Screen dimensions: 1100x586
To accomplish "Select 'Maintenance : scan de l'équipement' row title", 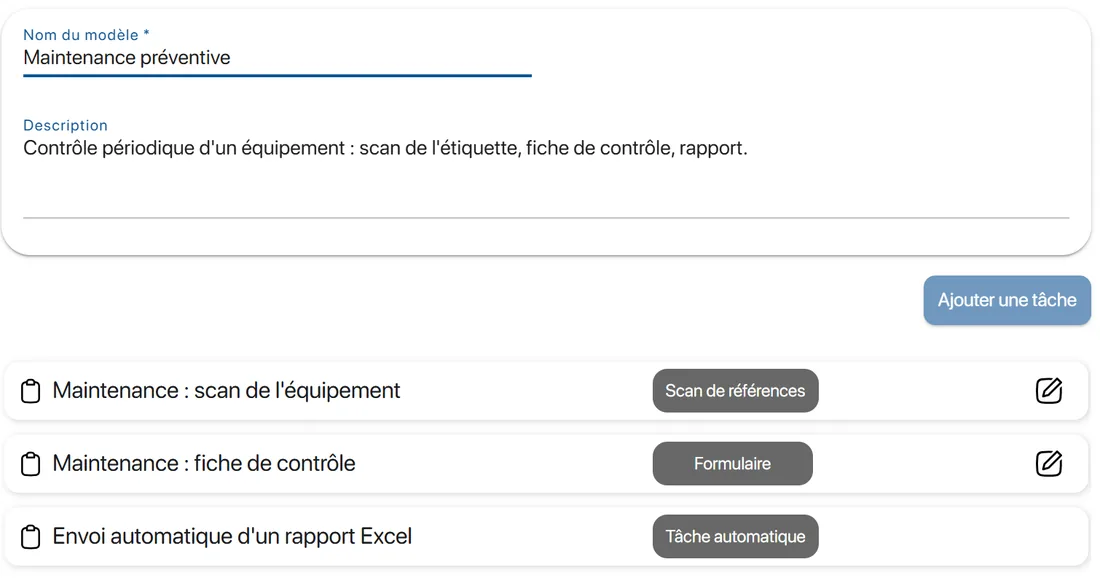I will tap(226, 390).
